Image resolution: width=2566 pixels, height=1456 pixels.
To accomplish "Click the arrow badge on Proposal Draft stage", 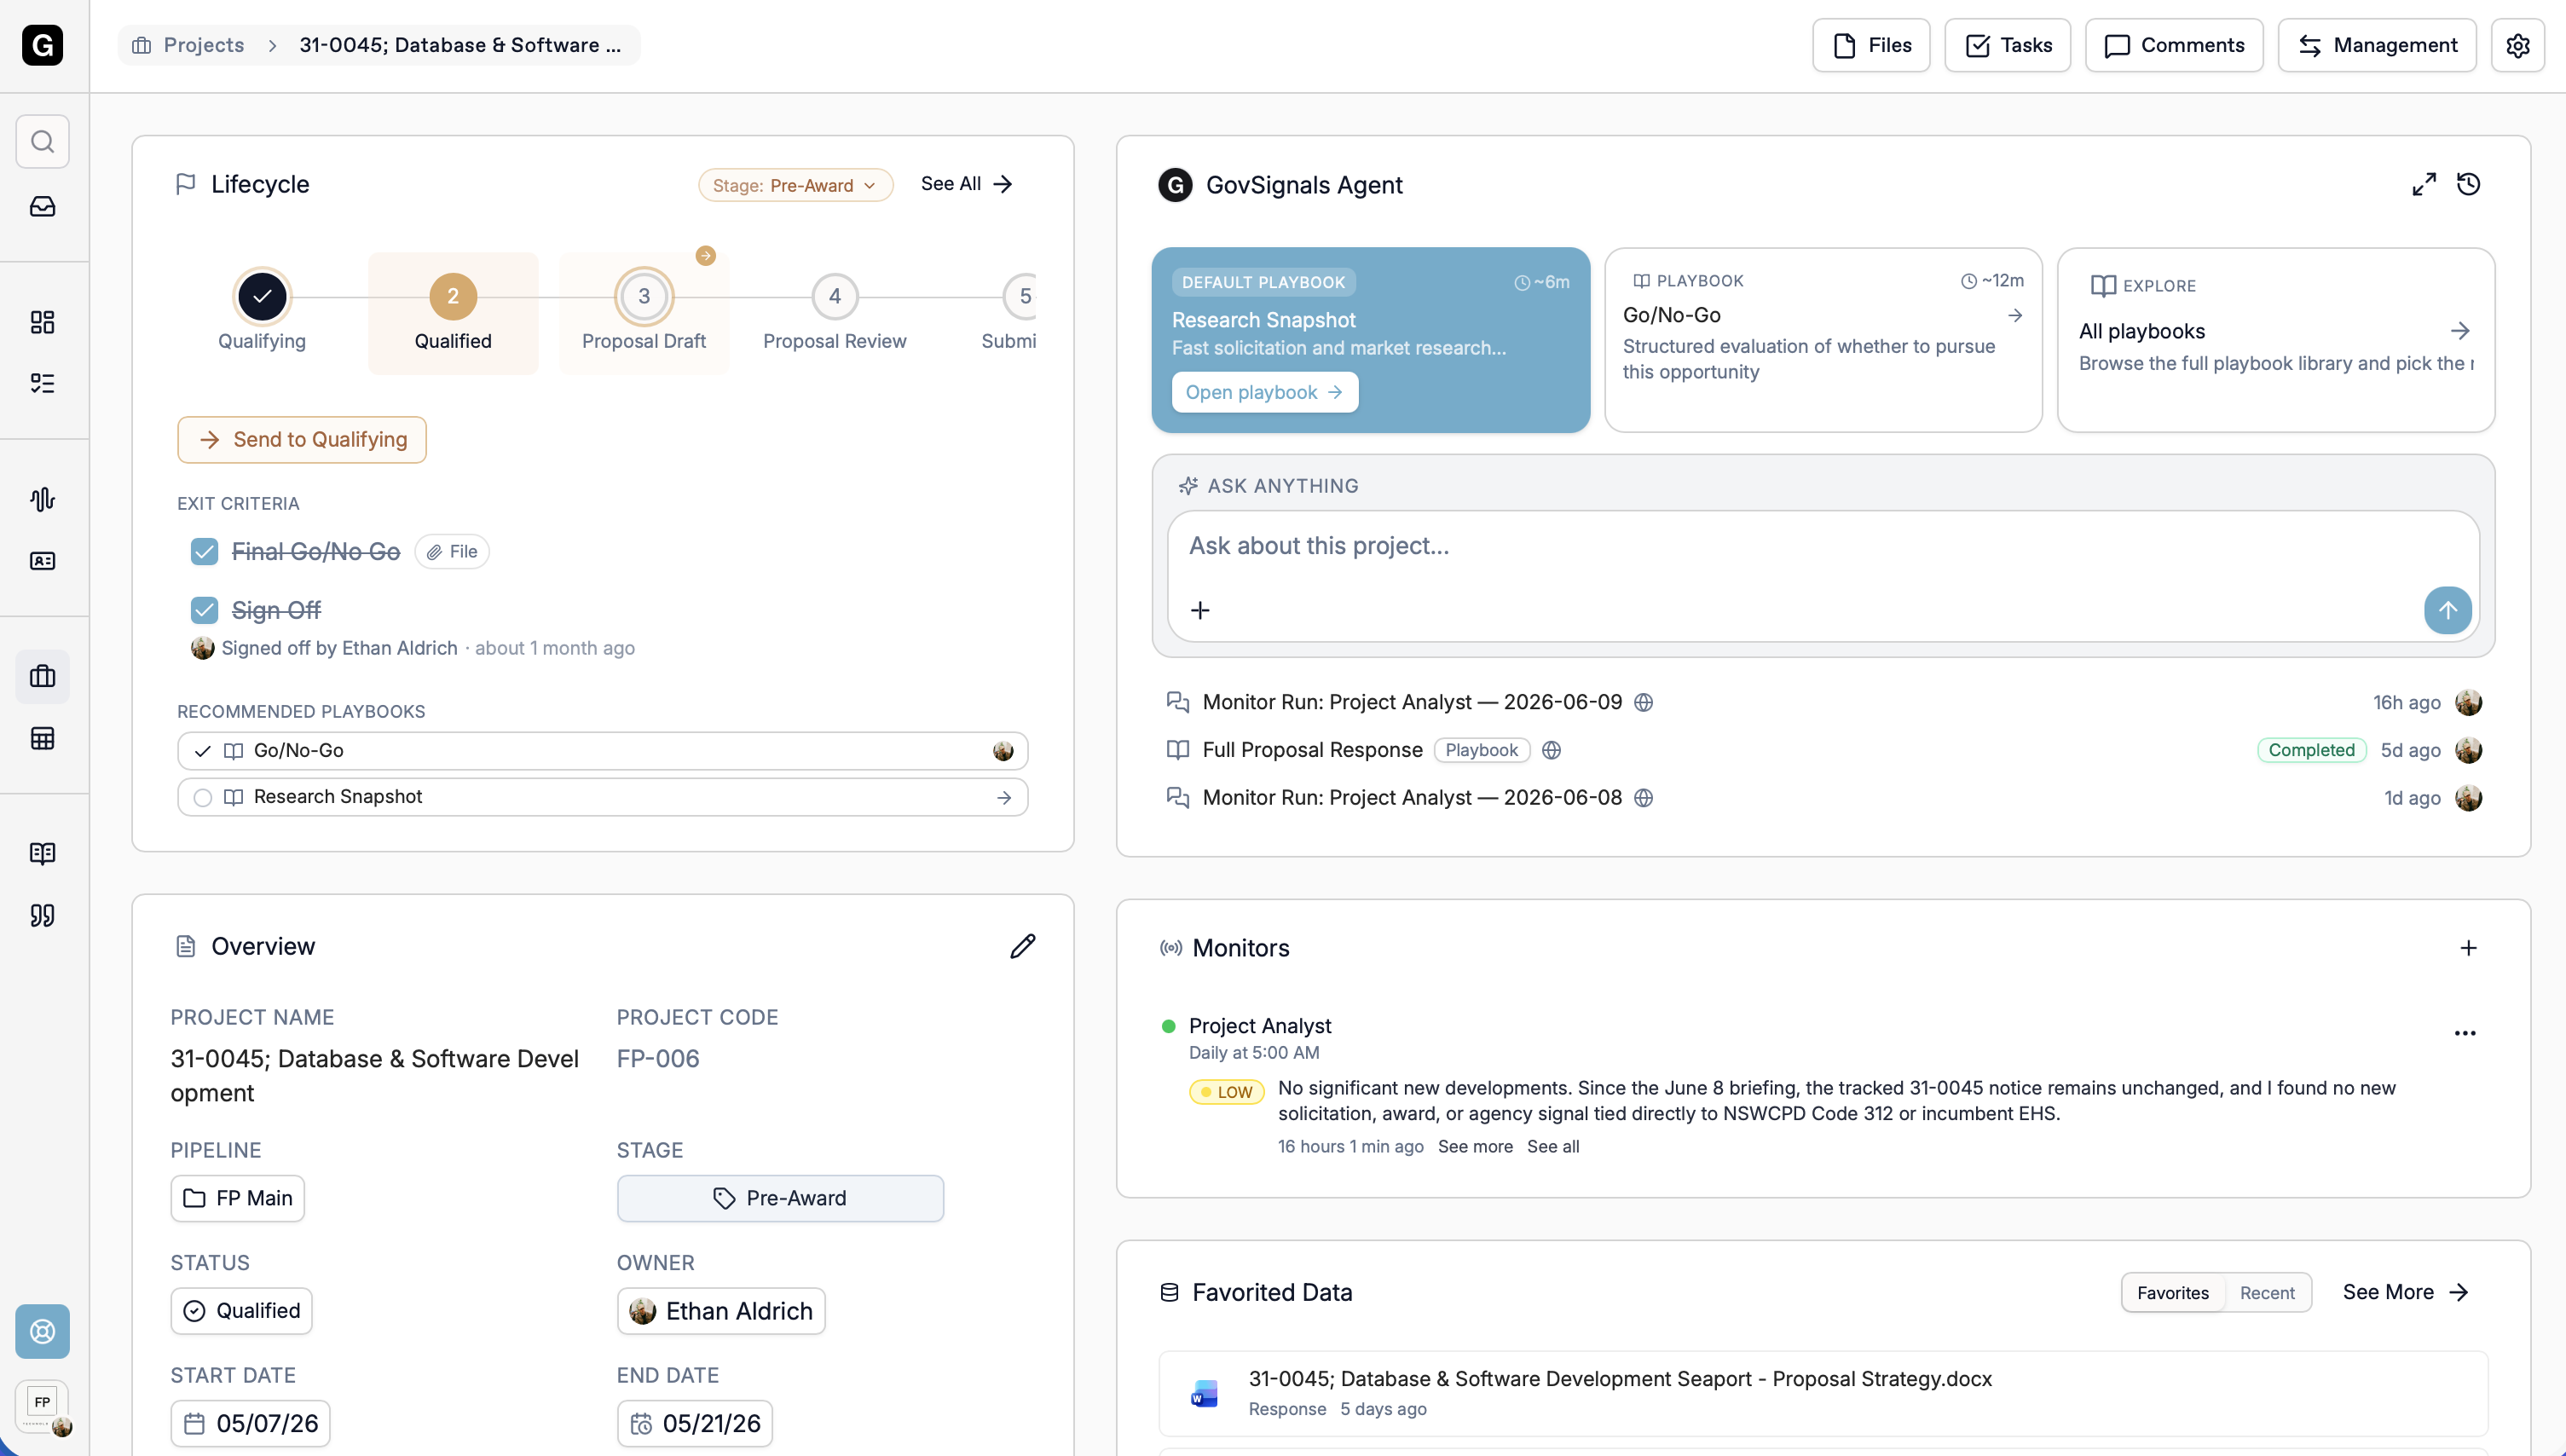I will pyautogui.click(x=705, y=256).
